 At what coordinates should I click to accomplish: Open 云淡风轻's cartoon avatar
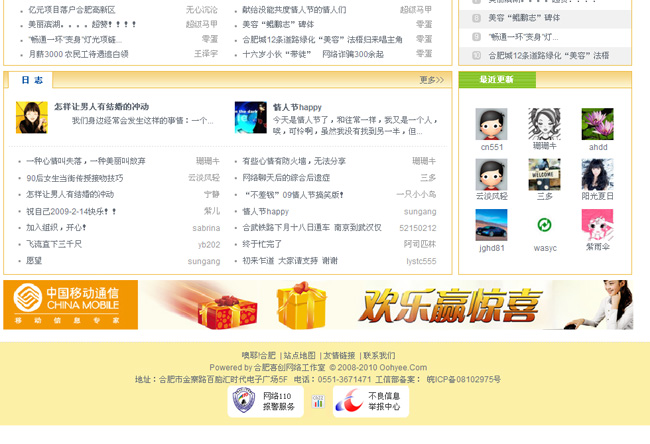[x=491, y=175]
